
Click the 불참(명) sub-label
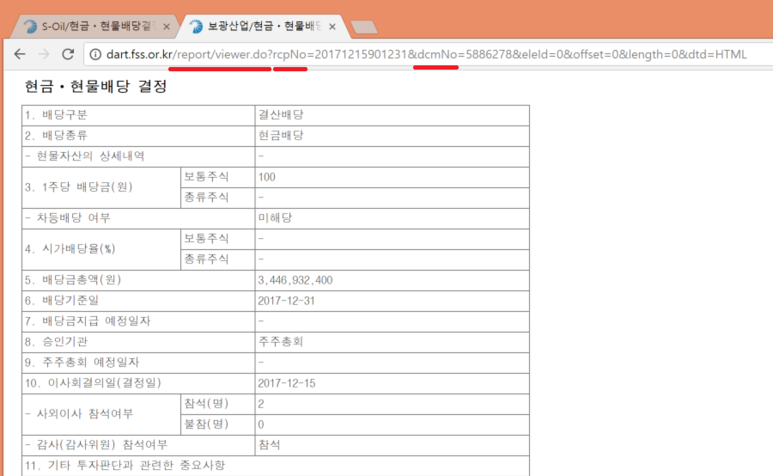pos(207,424)
